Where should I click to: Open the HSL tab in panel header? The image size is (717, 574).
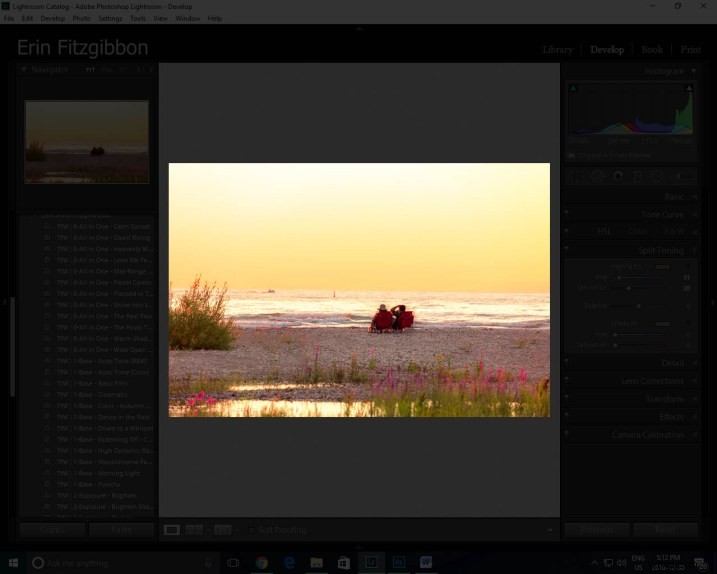point(604,232)
